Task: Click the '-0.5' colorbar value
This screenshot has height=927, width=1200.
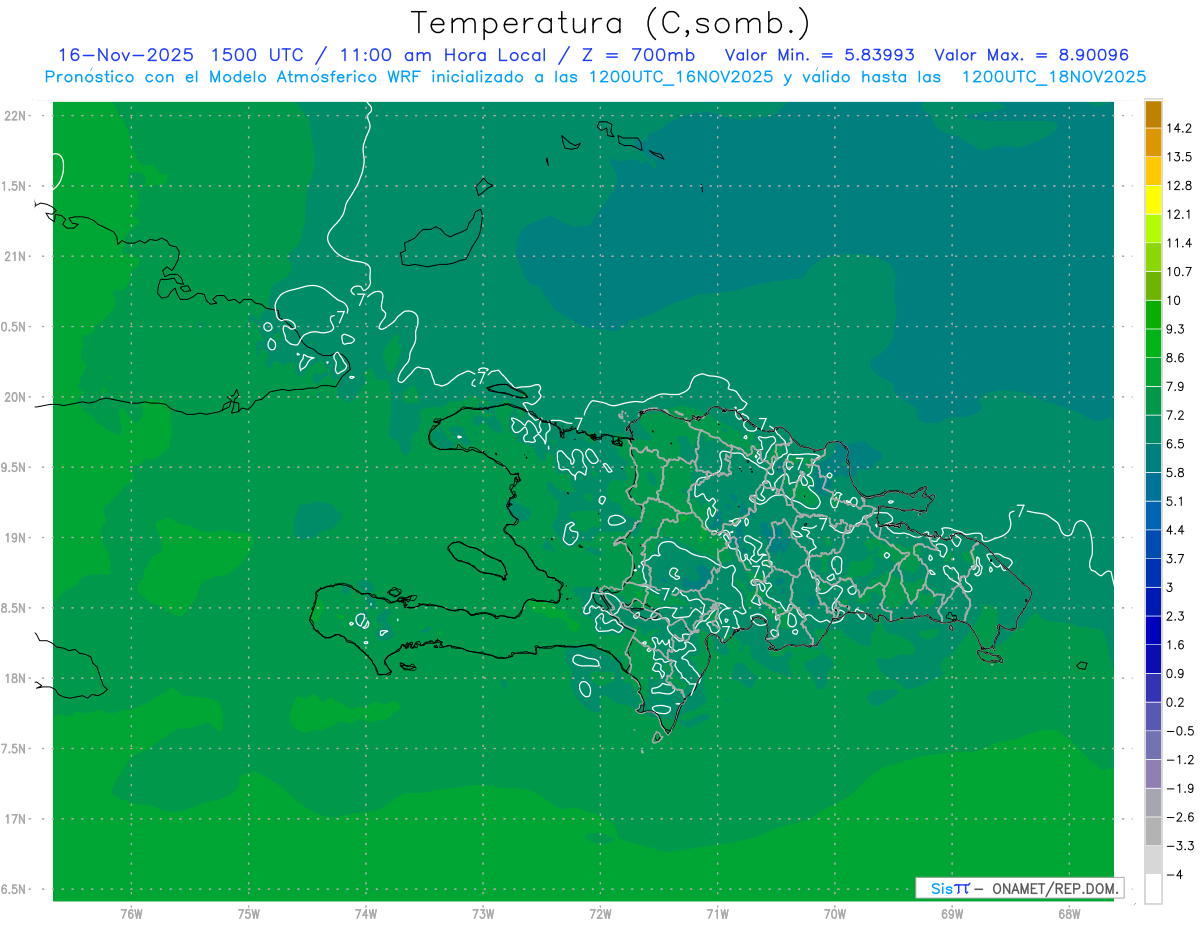Action: [x=1179, y=731]
